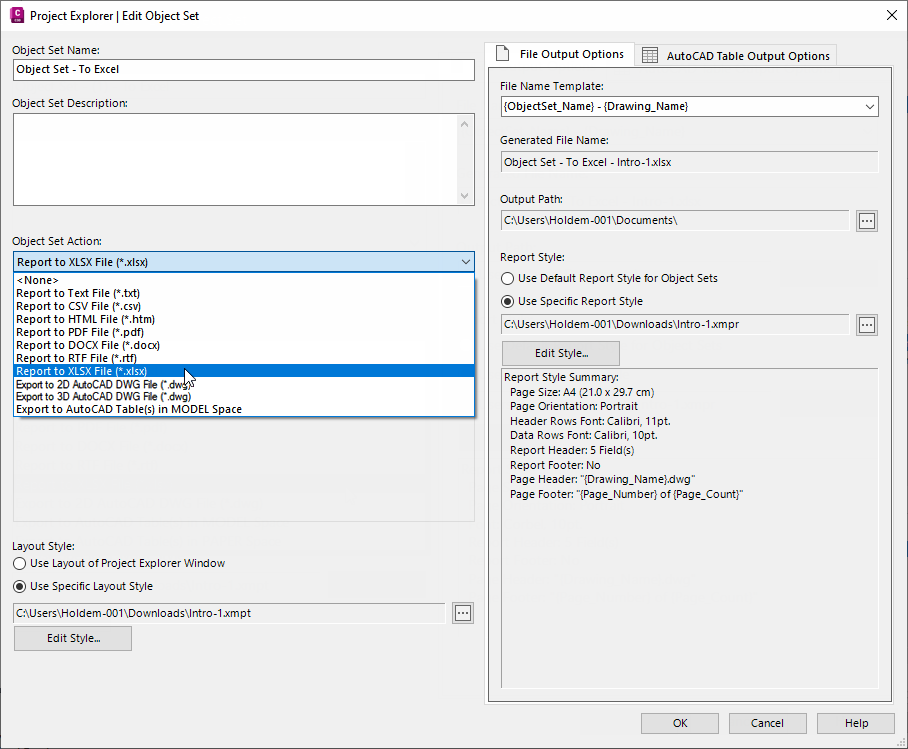Click the Civil 3D app icon in title bar

[x=16, y=15]
